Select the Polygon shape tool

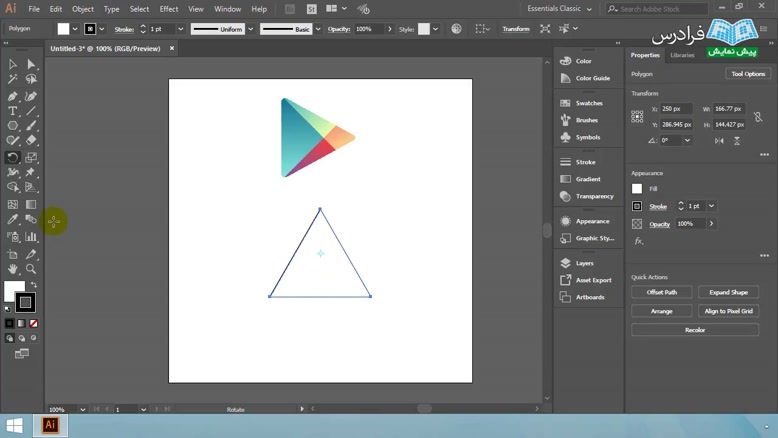coord(12,125)
